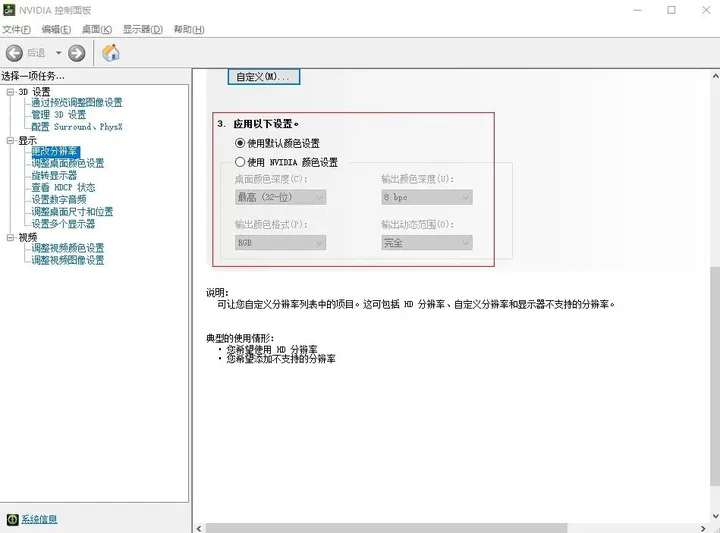
Task: Click the vertical scrollbar up arrow
Action: click(715, 76)
